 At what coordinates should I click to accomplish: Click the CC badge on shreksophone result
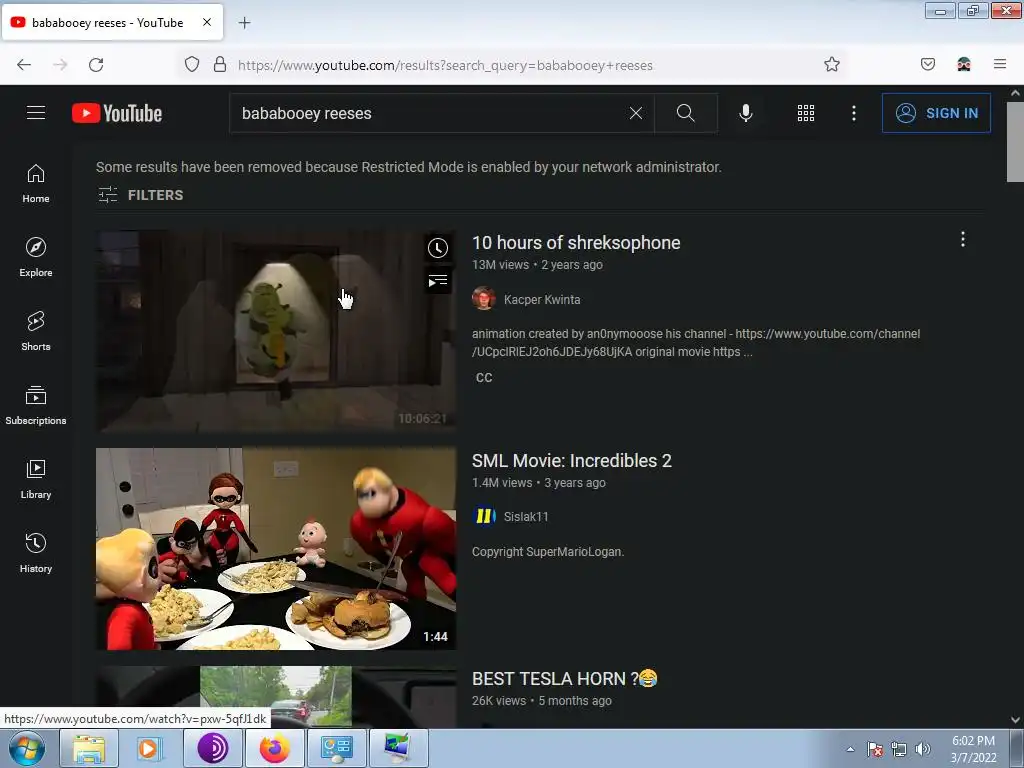484,377
